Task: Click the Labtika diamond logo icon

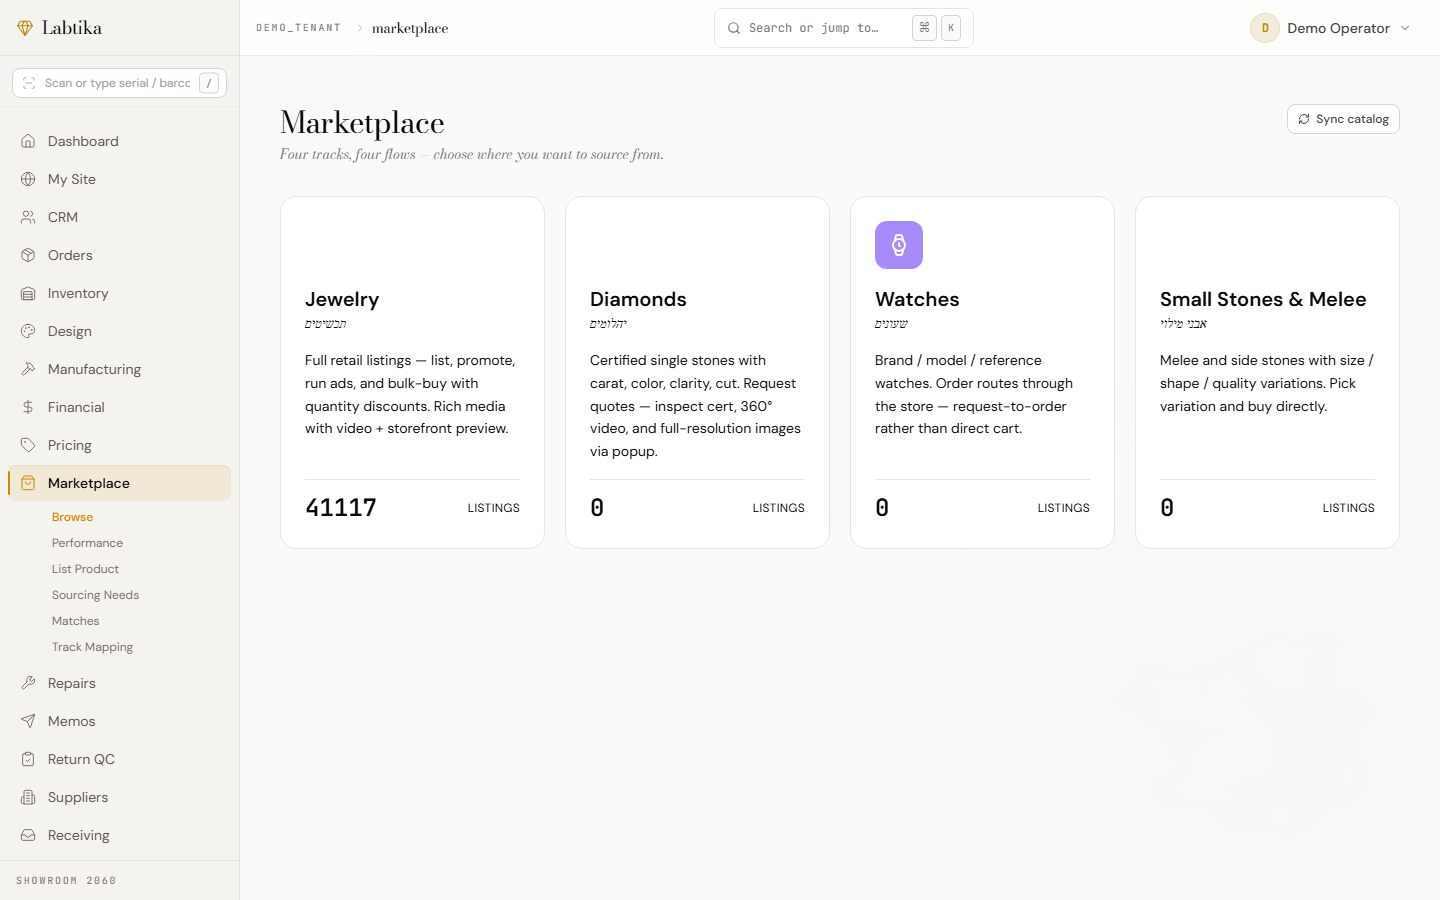Action: coord(25,28)
